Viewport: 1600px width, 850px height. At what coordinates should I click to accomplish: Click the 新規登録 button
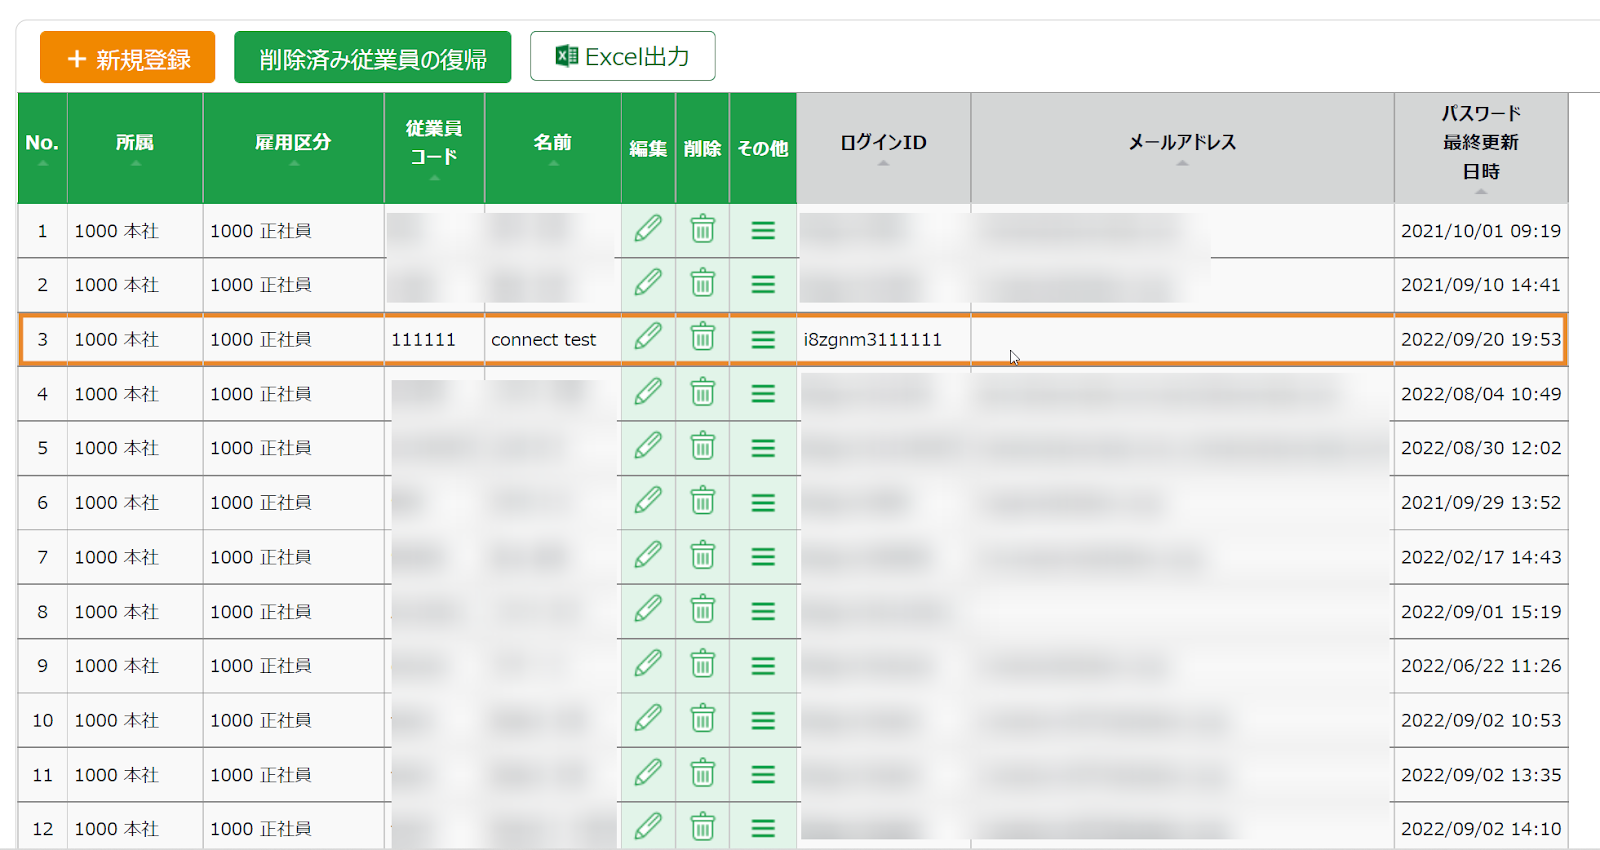[127, 57]
